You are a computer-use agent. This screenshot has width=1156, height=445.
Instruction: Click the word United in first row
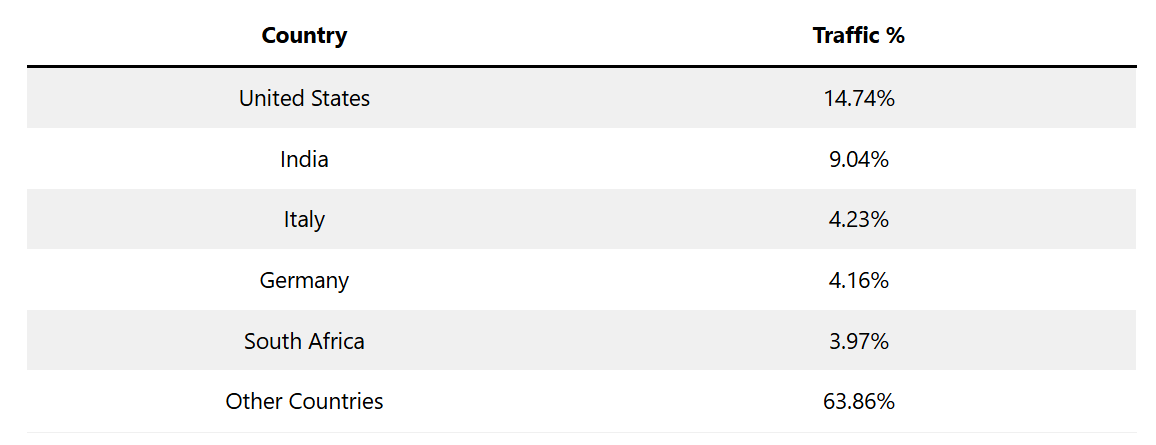(x=270, y=98)
